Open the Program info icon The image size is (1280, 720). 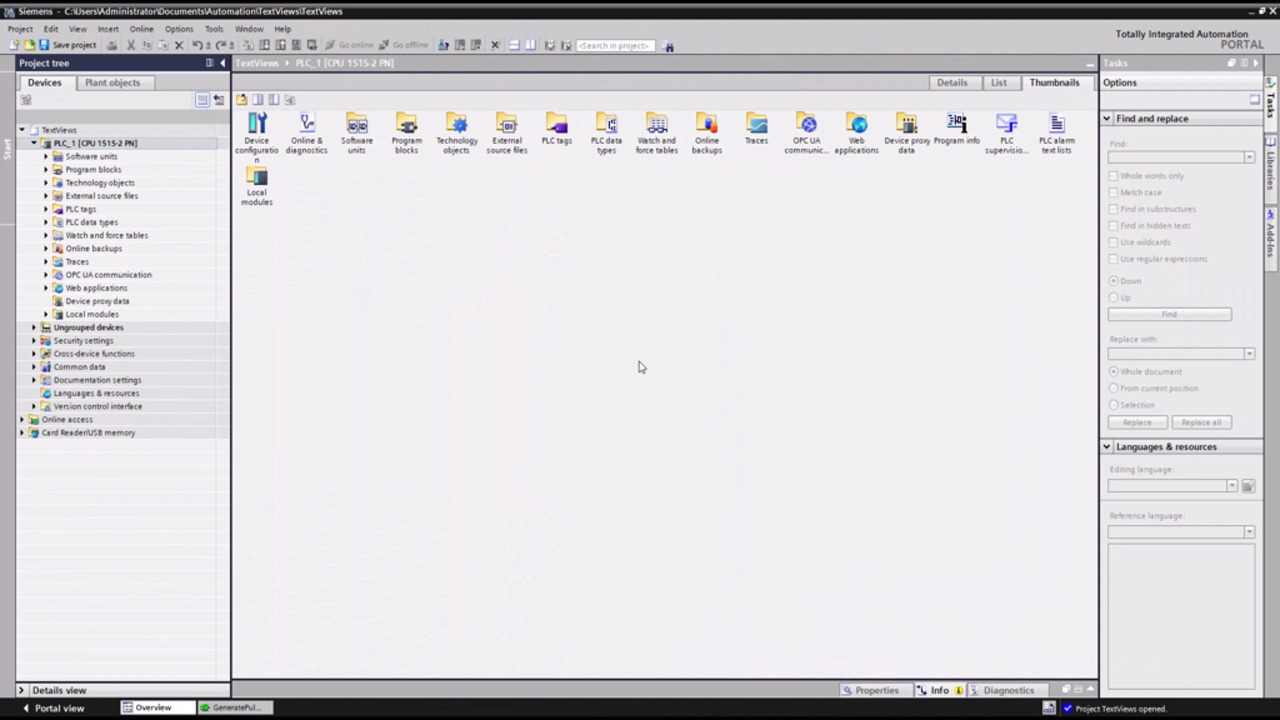956,124
